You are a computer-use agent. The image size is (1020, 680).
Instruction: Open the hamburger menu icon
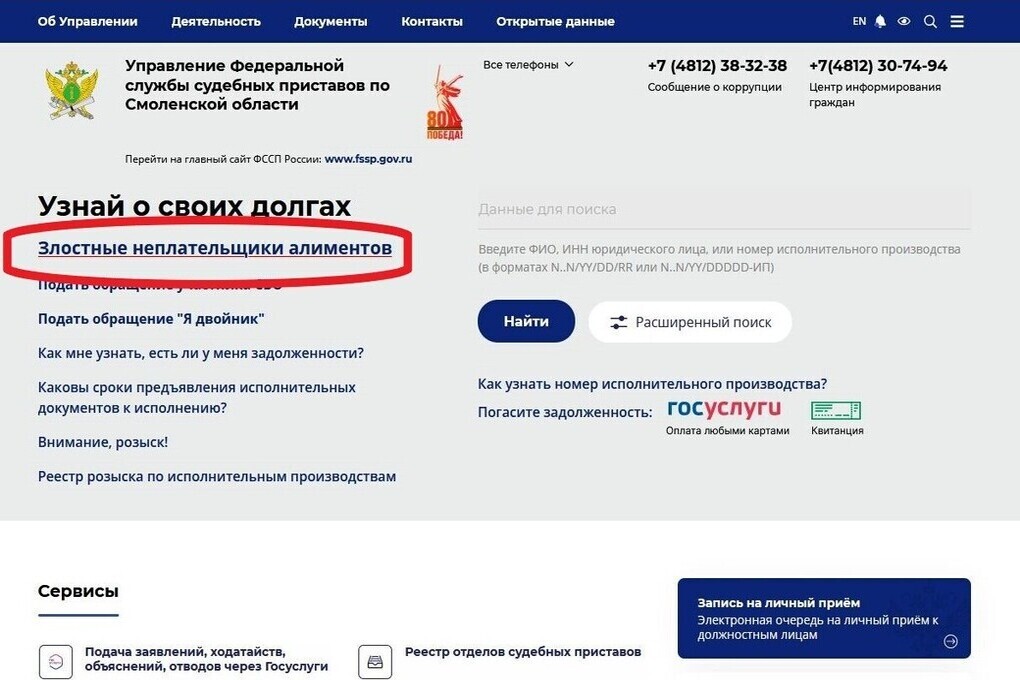[x=957, y=21]
